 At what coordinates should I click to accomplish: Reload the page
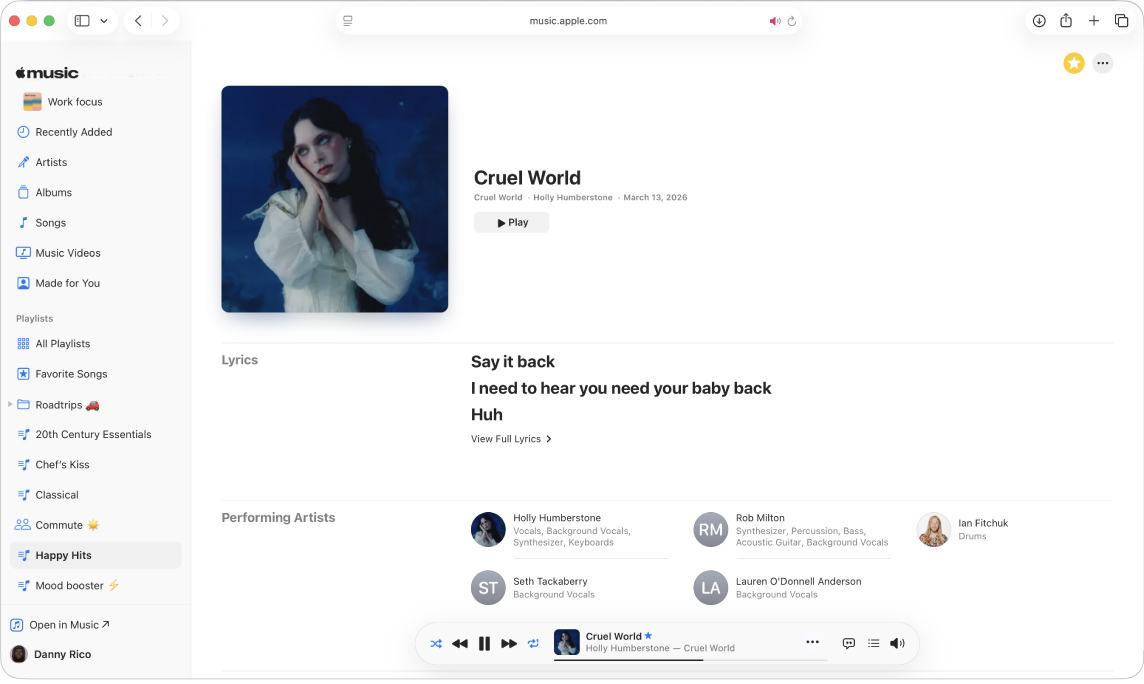tap(792, 21)
